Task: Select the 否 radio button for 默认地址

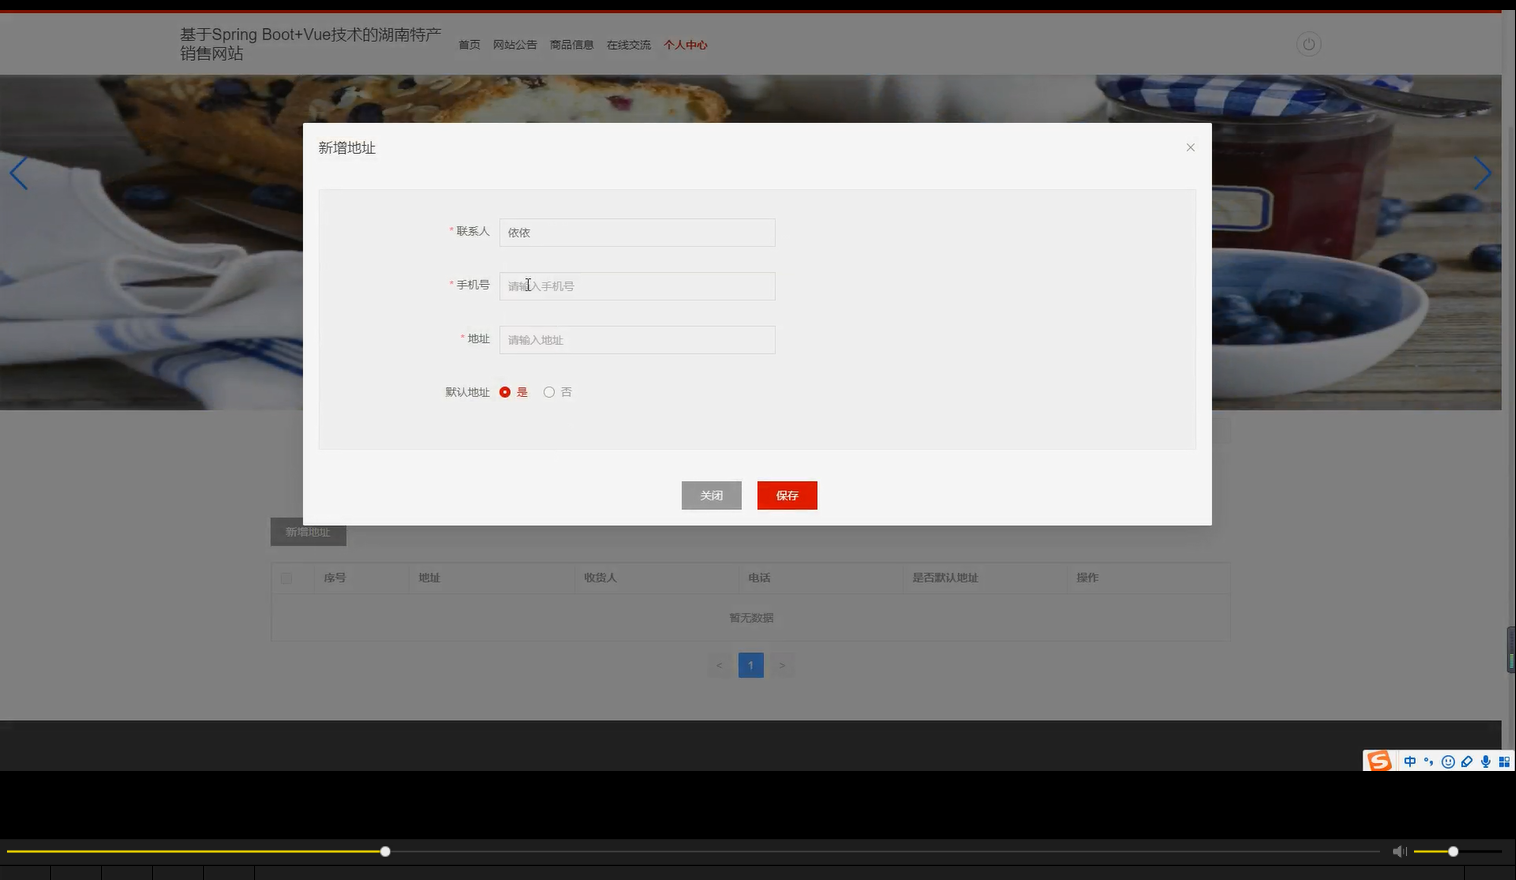Action: coord(548,392)
